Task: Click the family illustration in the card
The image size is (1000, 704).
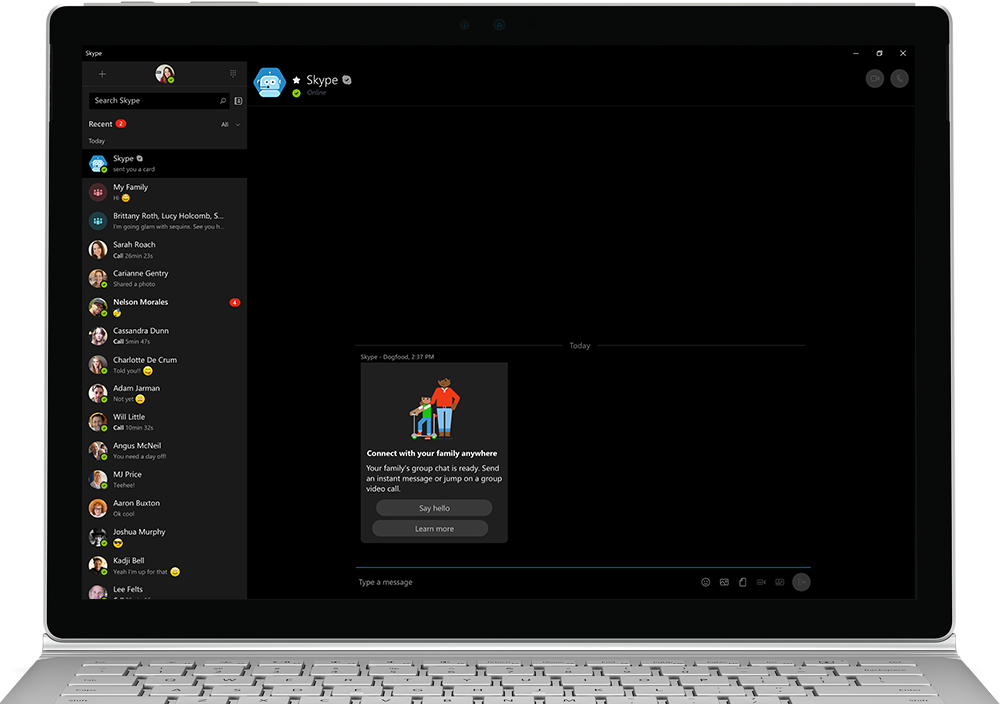Action: coord(434,409)
